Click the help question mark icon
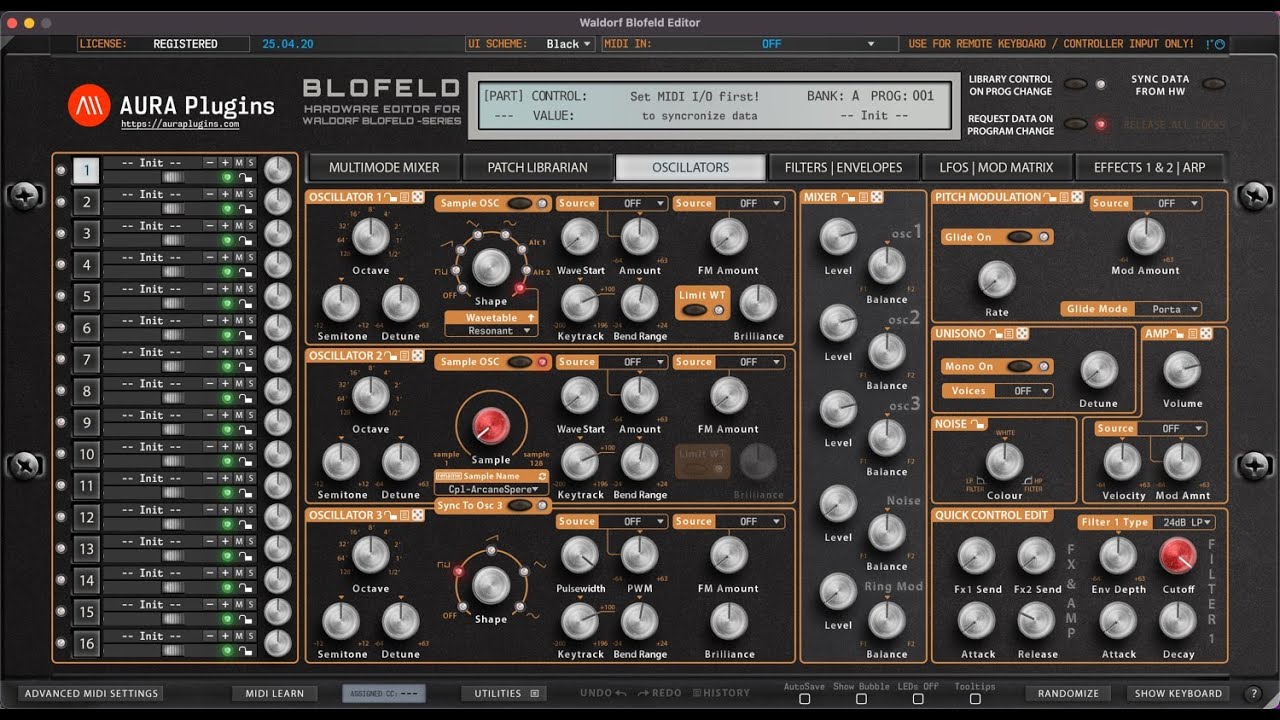This screenshot has width=1280, height=720. pyautogui.click(x=1253, y=693)
